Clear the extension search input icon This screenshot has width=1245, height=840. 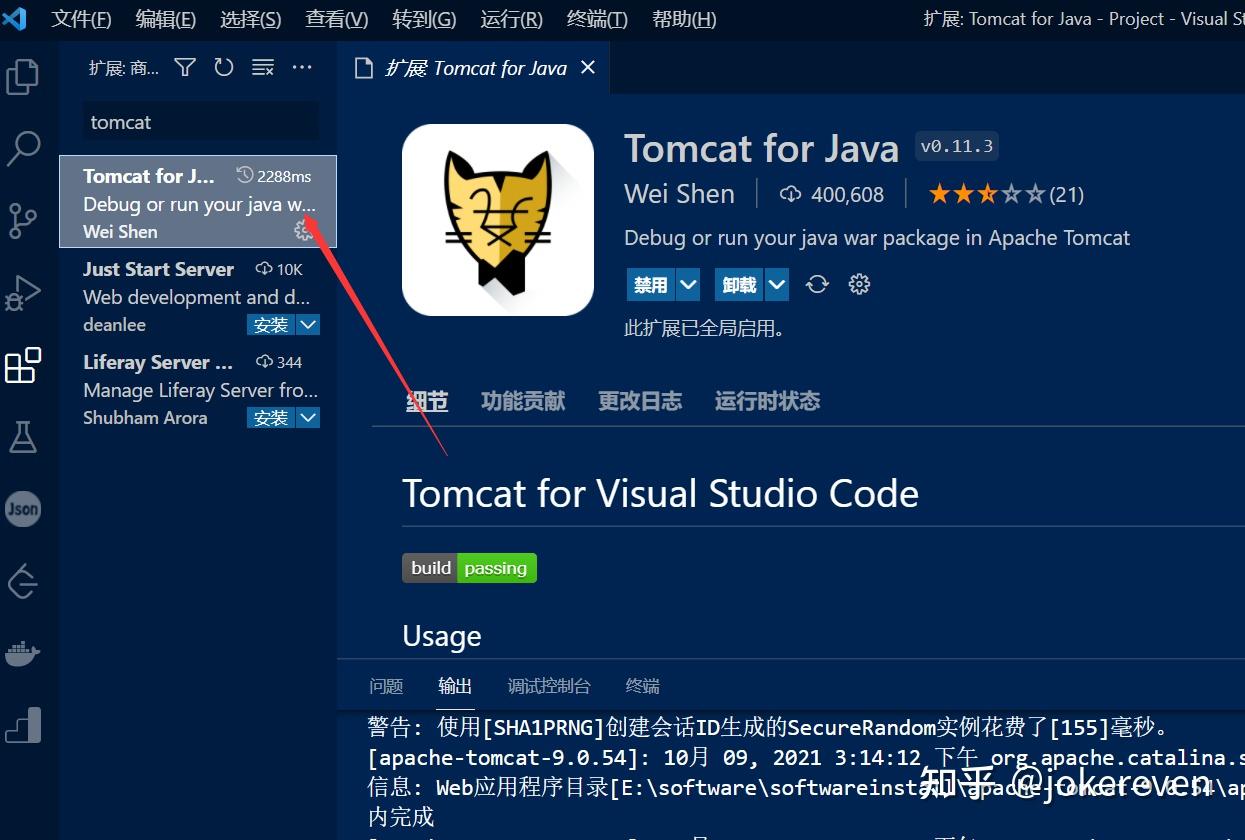262,67
